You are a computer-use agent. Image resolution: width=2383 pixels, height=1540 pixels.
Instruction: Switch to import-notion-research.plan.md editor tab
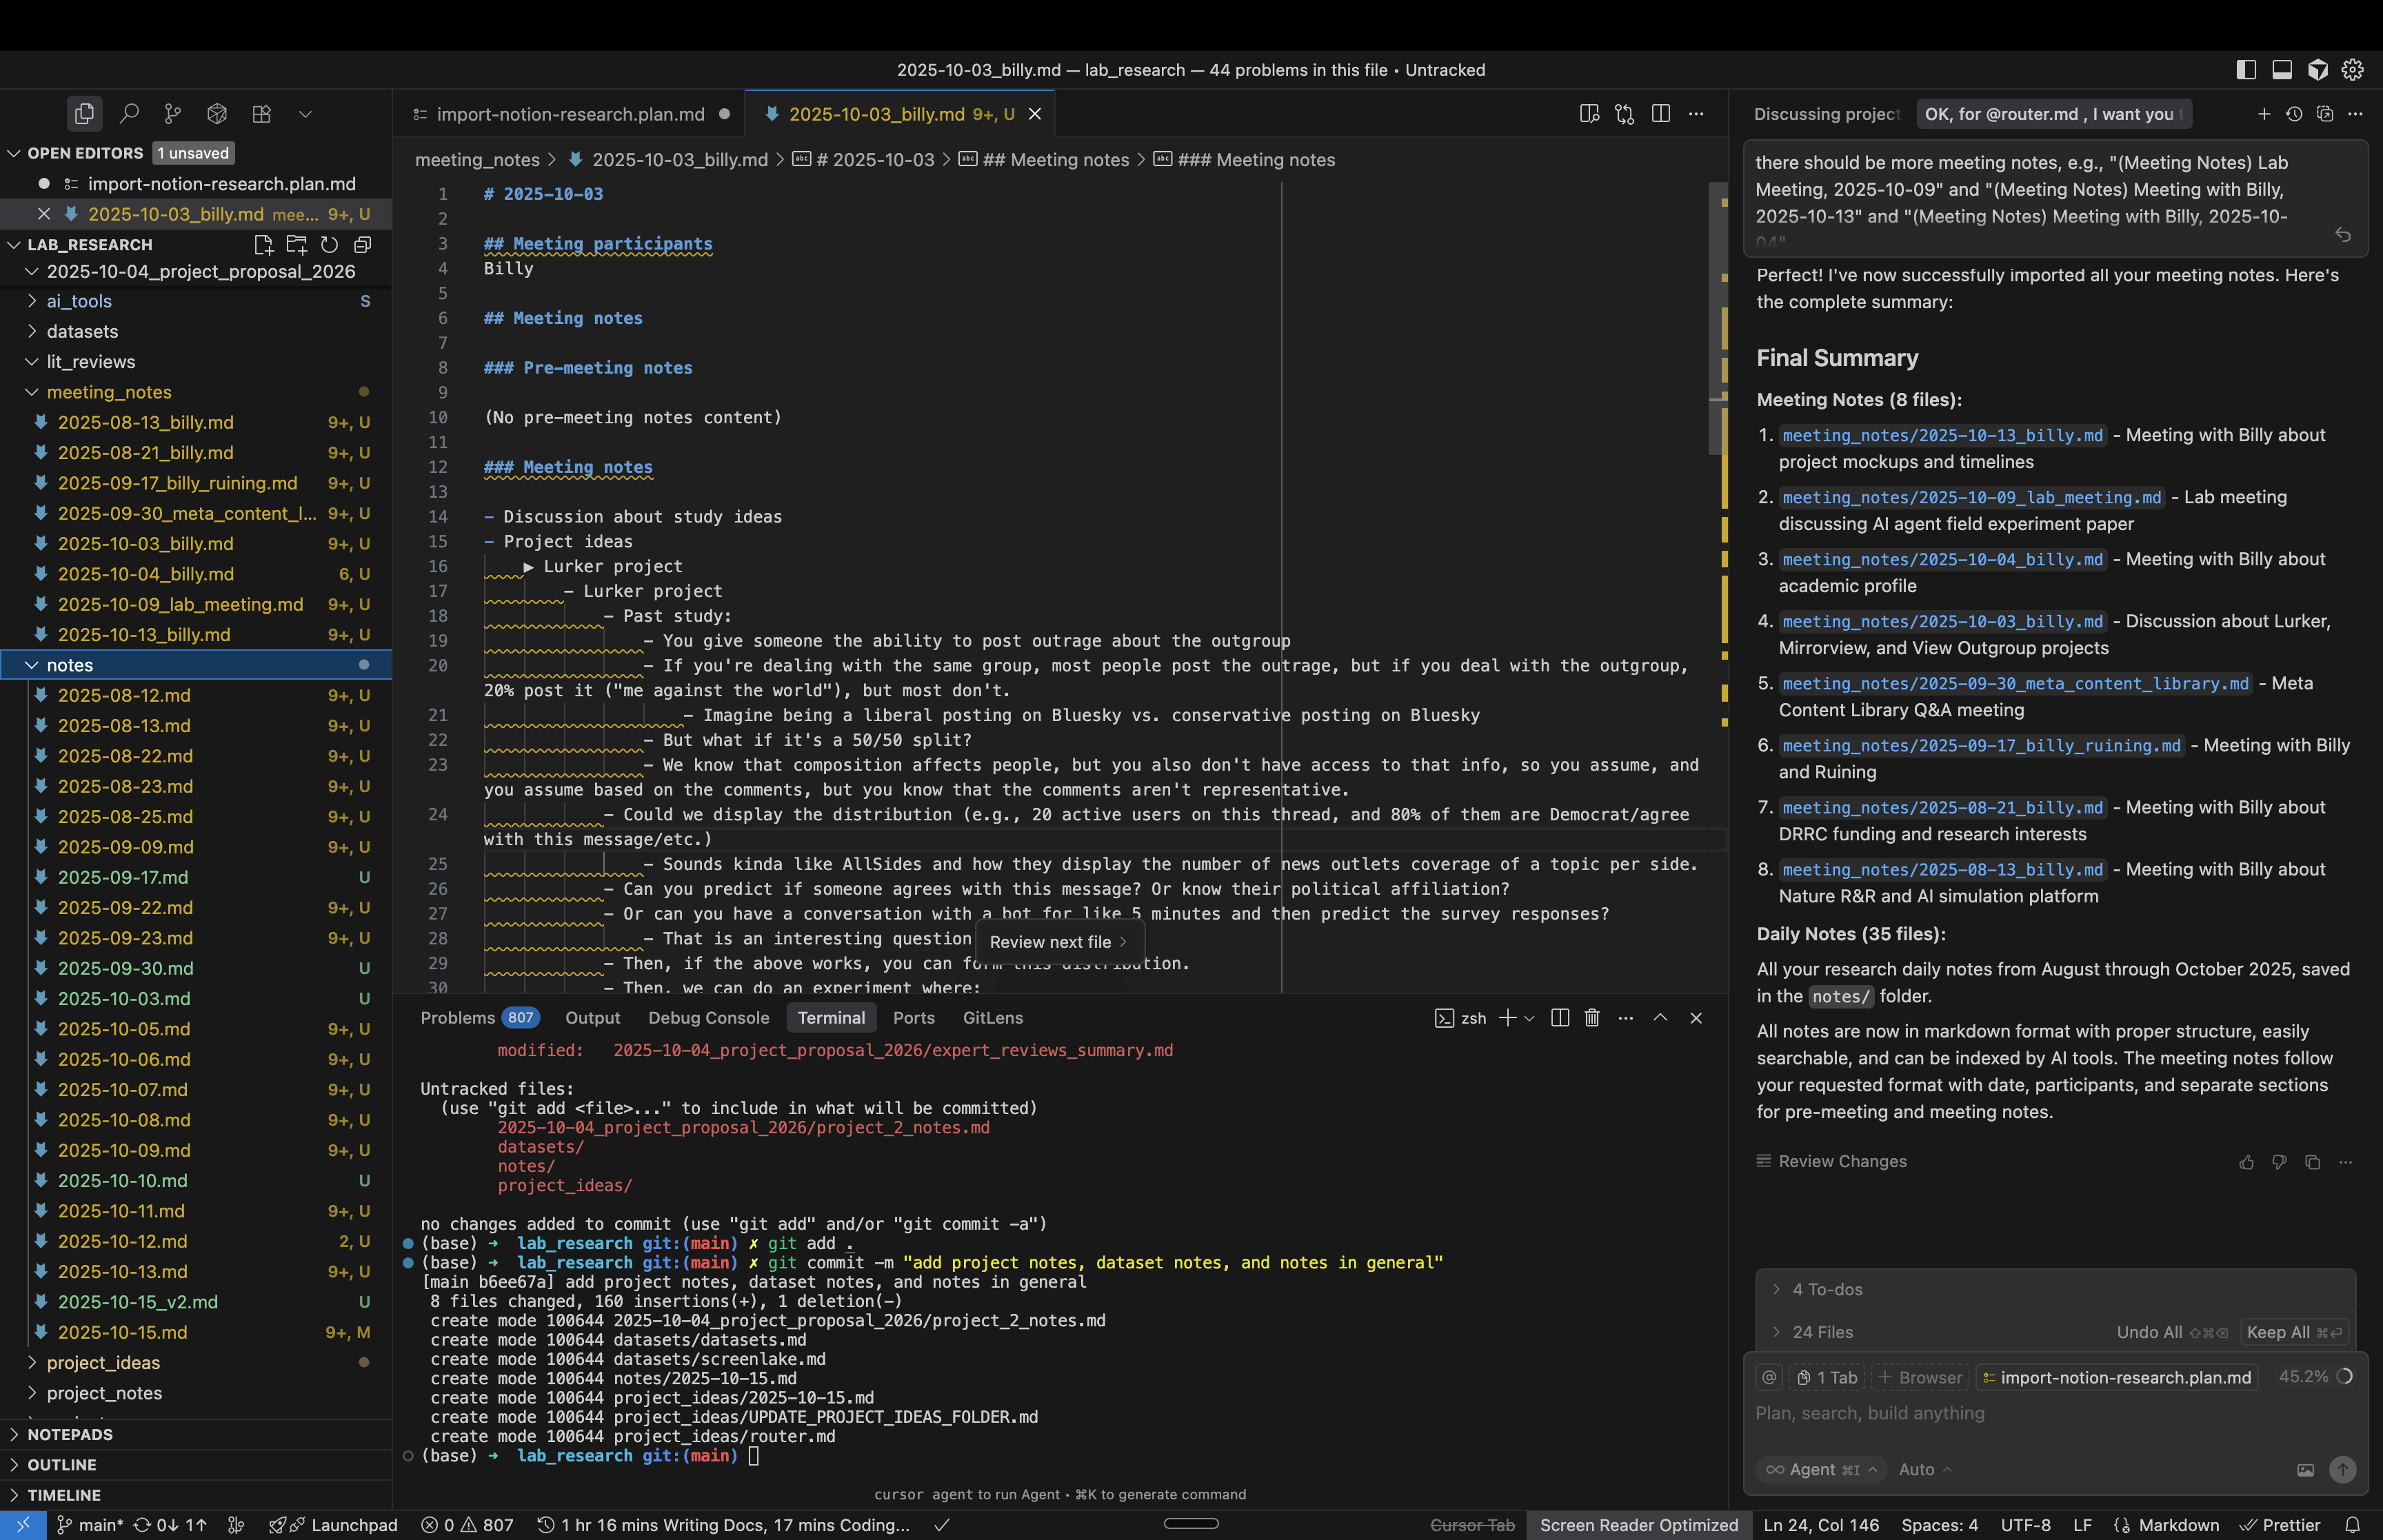pos(570,114)
